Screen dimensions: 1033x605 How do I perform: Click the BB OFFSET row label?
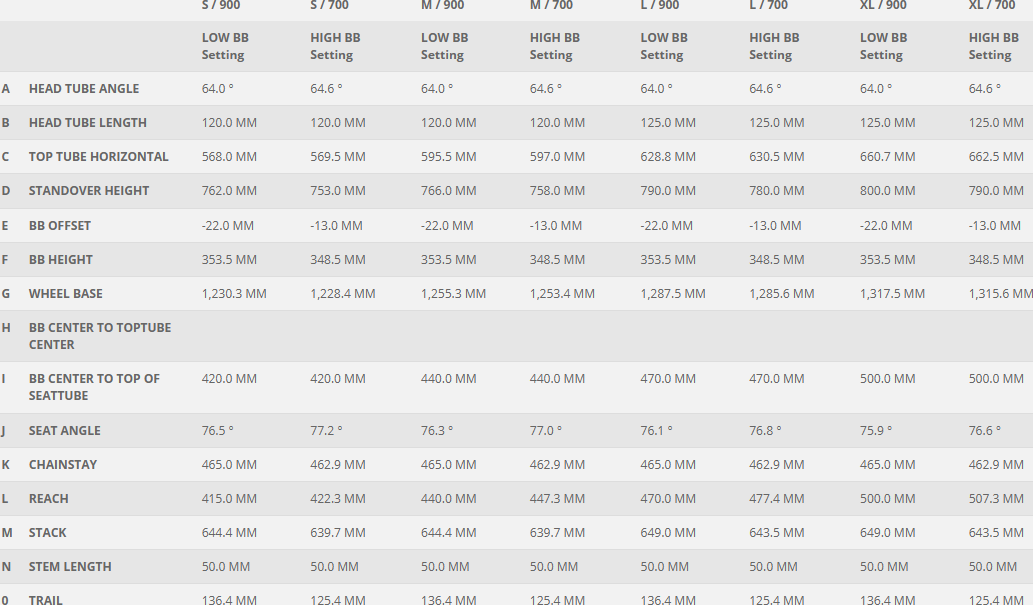coord(60,226)
